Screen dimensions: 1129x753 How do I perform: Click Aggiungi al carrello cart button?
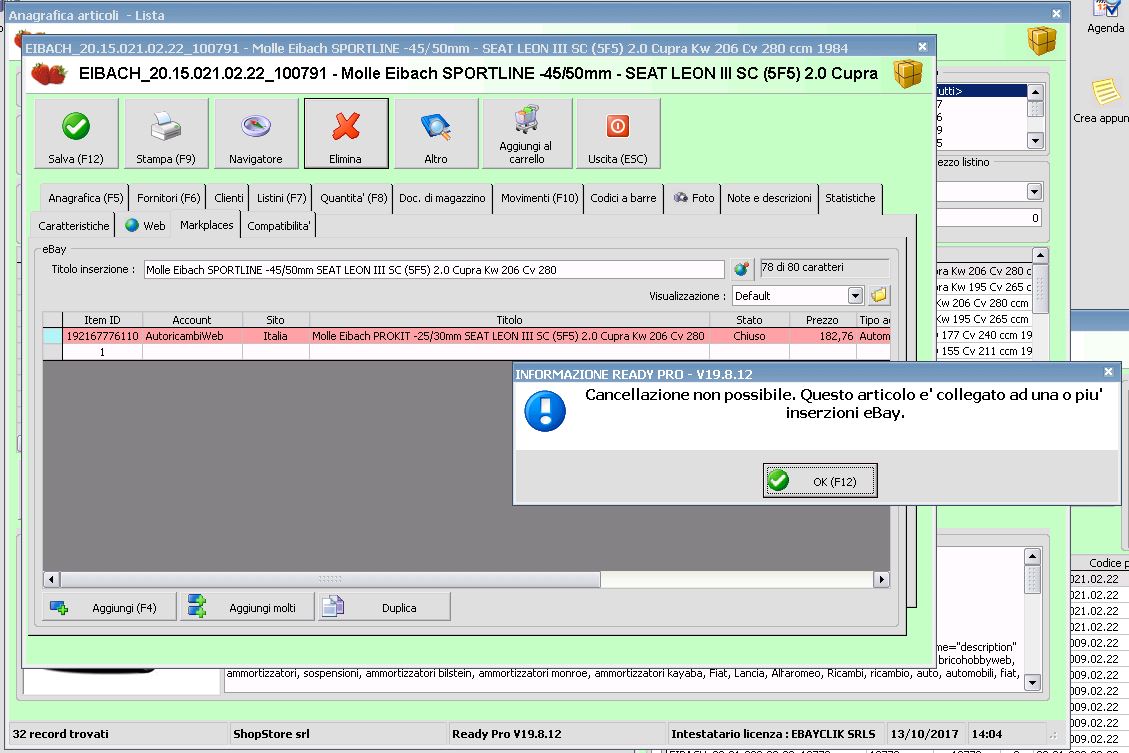tap(527, 134)
